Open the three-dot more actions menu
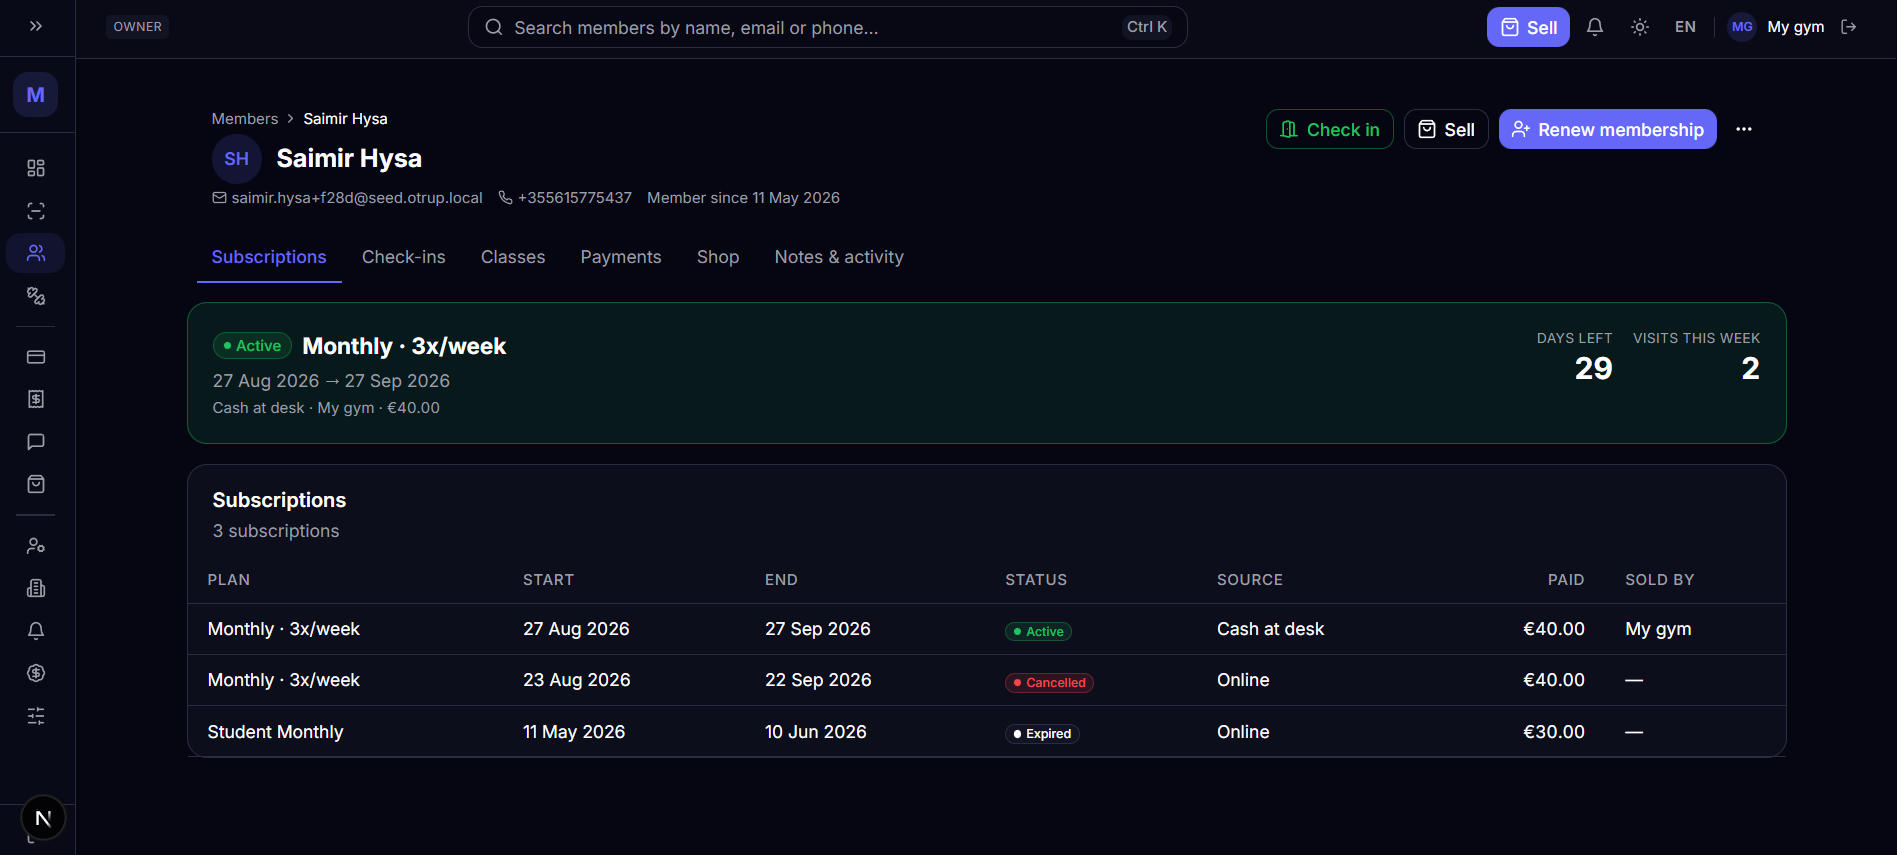The image size is (1897, 855). (1744, 129)
